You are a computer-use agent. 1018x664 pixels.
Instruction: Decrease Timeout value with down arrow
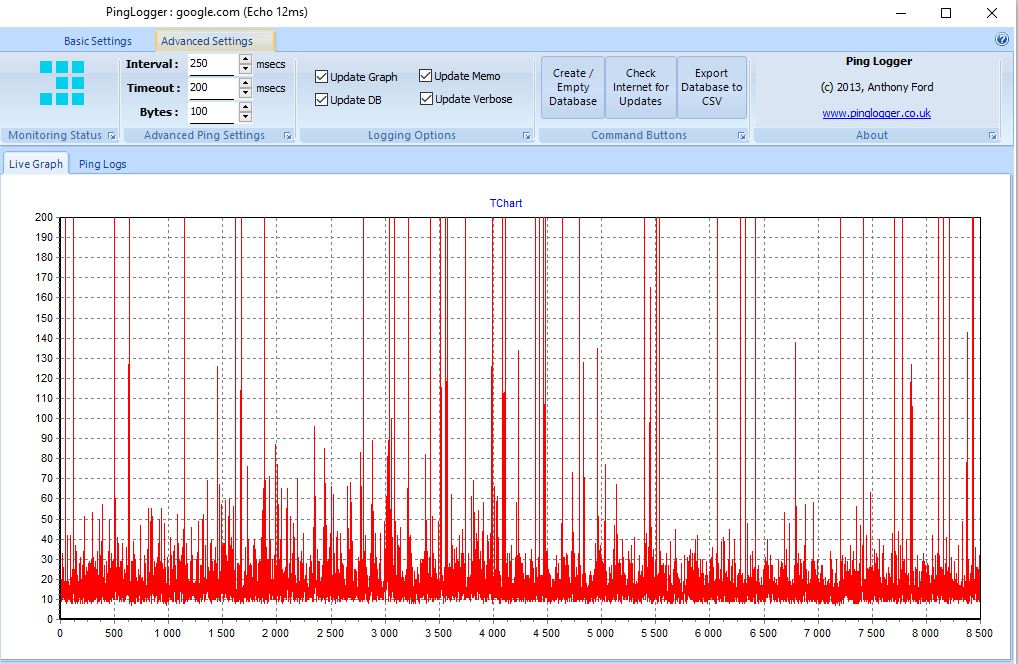pos(246,94)
